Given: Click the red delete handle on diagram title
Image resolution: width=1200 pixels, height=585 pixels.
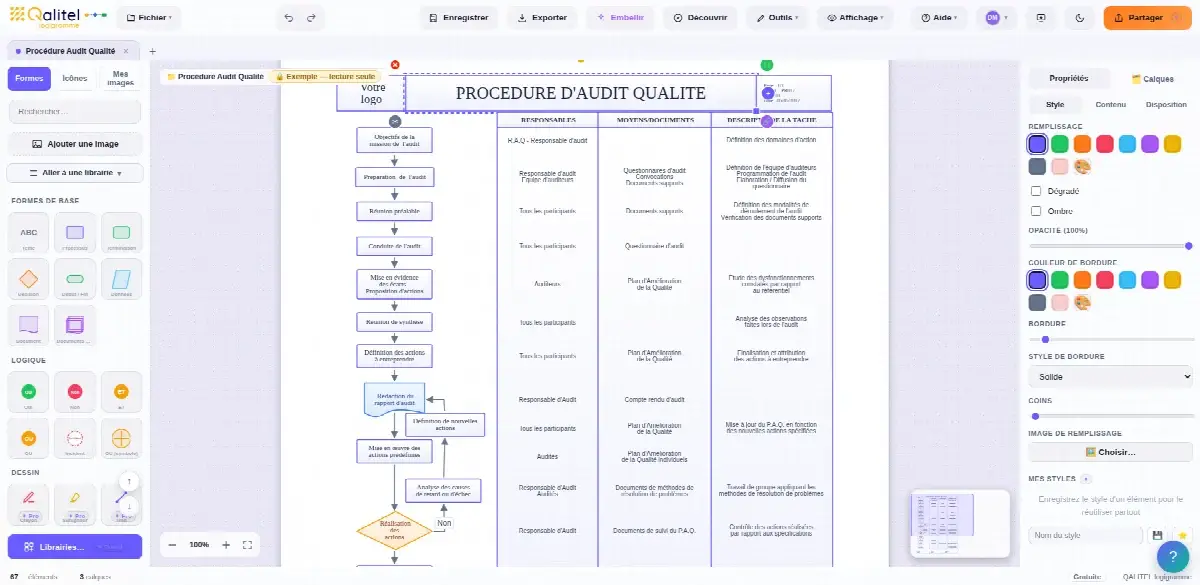Looking at the screenshot, I should (395, 65).
